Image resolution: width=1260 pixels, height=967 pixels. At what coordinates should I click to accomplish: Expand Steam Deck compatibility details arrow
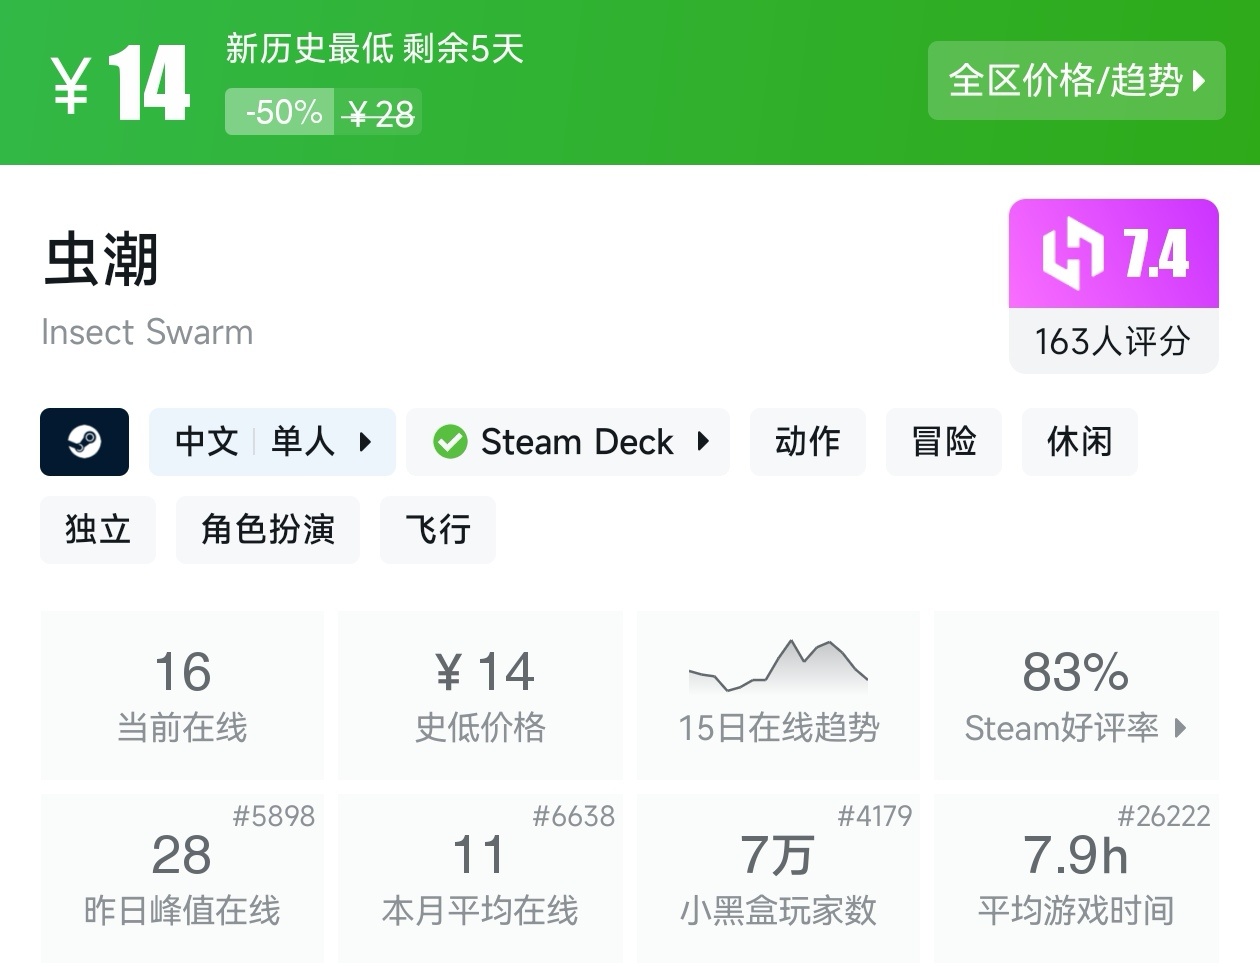point(703,442)
